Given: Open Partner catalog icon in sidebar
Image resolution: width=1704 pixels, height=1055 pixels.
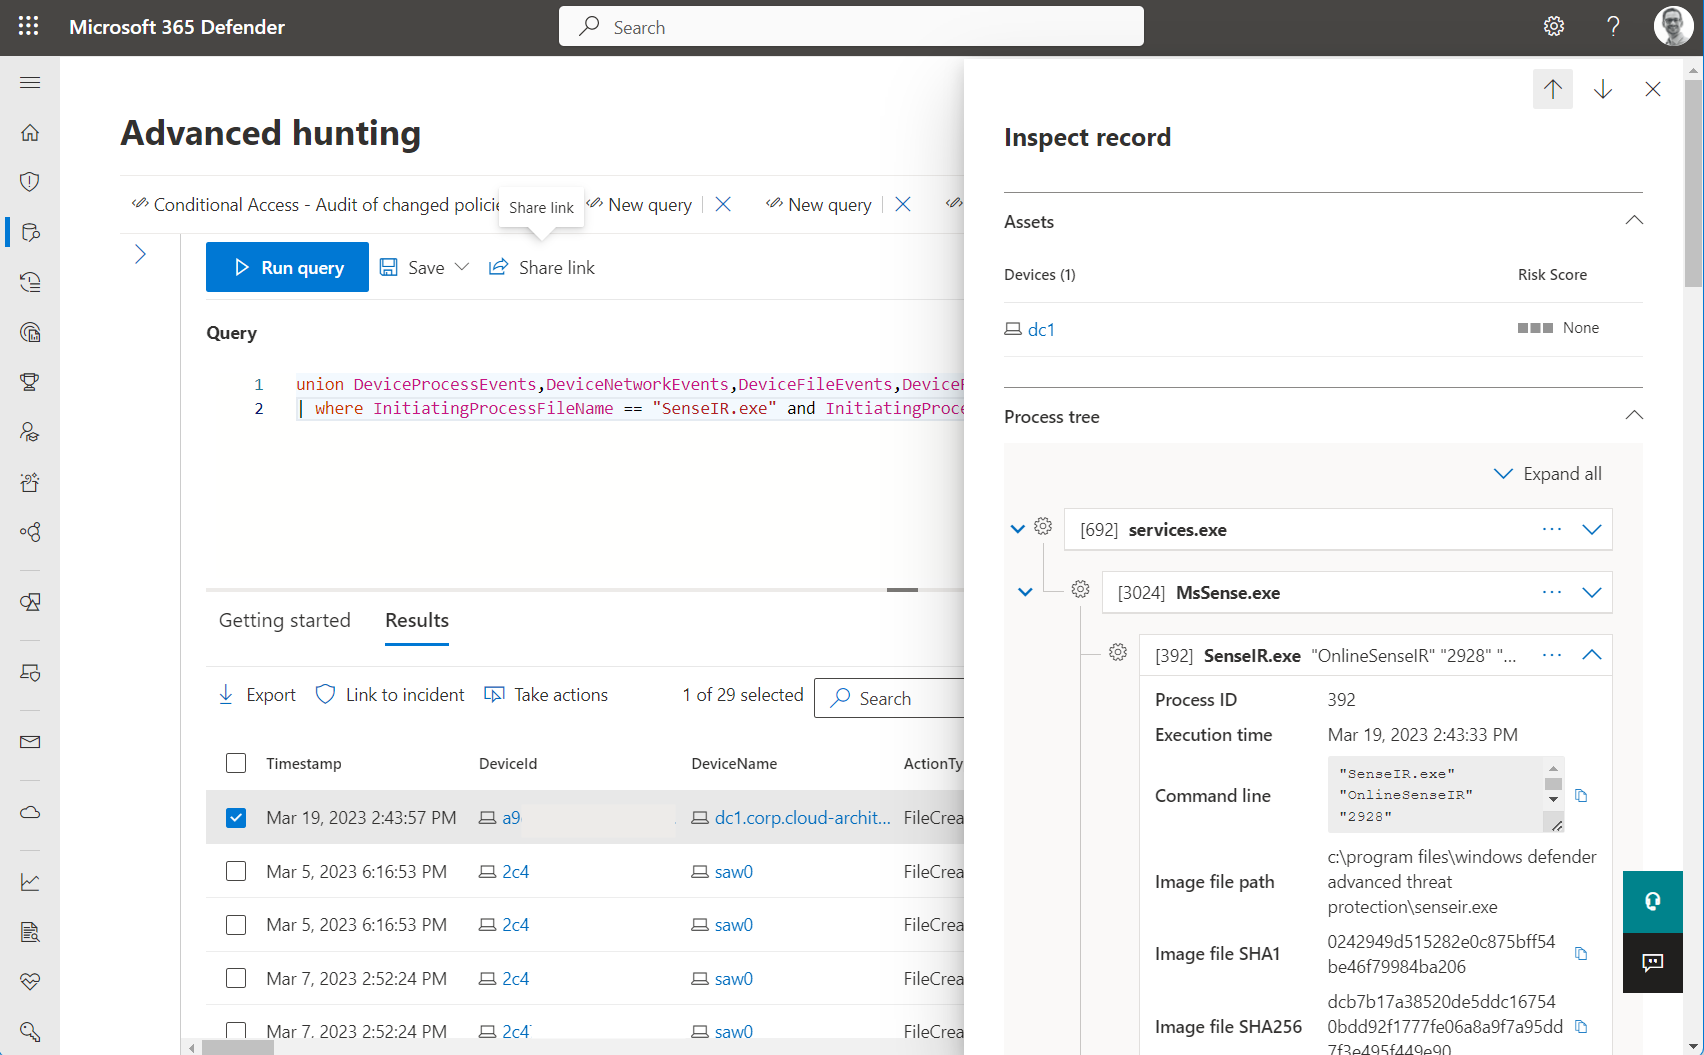Looking at the screenshot, I should (x=30, y=532).
